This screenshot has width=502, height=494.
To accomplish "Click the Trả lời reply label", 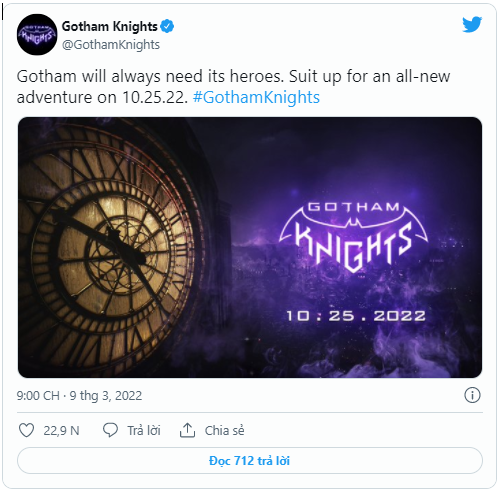I will [144, 430].
